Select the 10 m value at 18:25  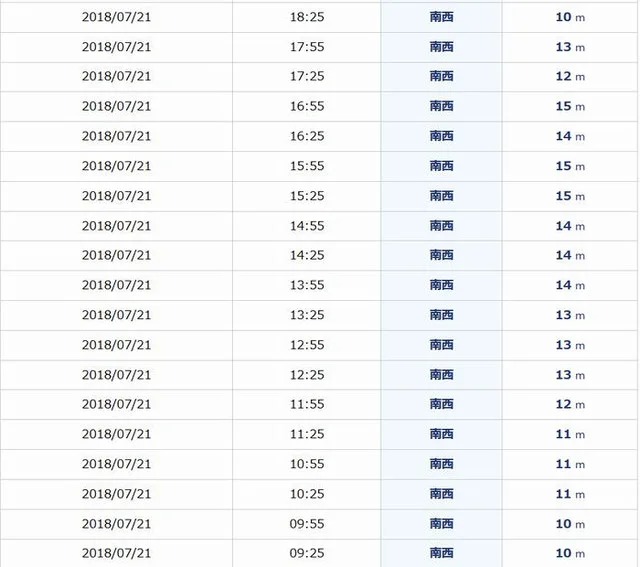(x=570, y=17)
